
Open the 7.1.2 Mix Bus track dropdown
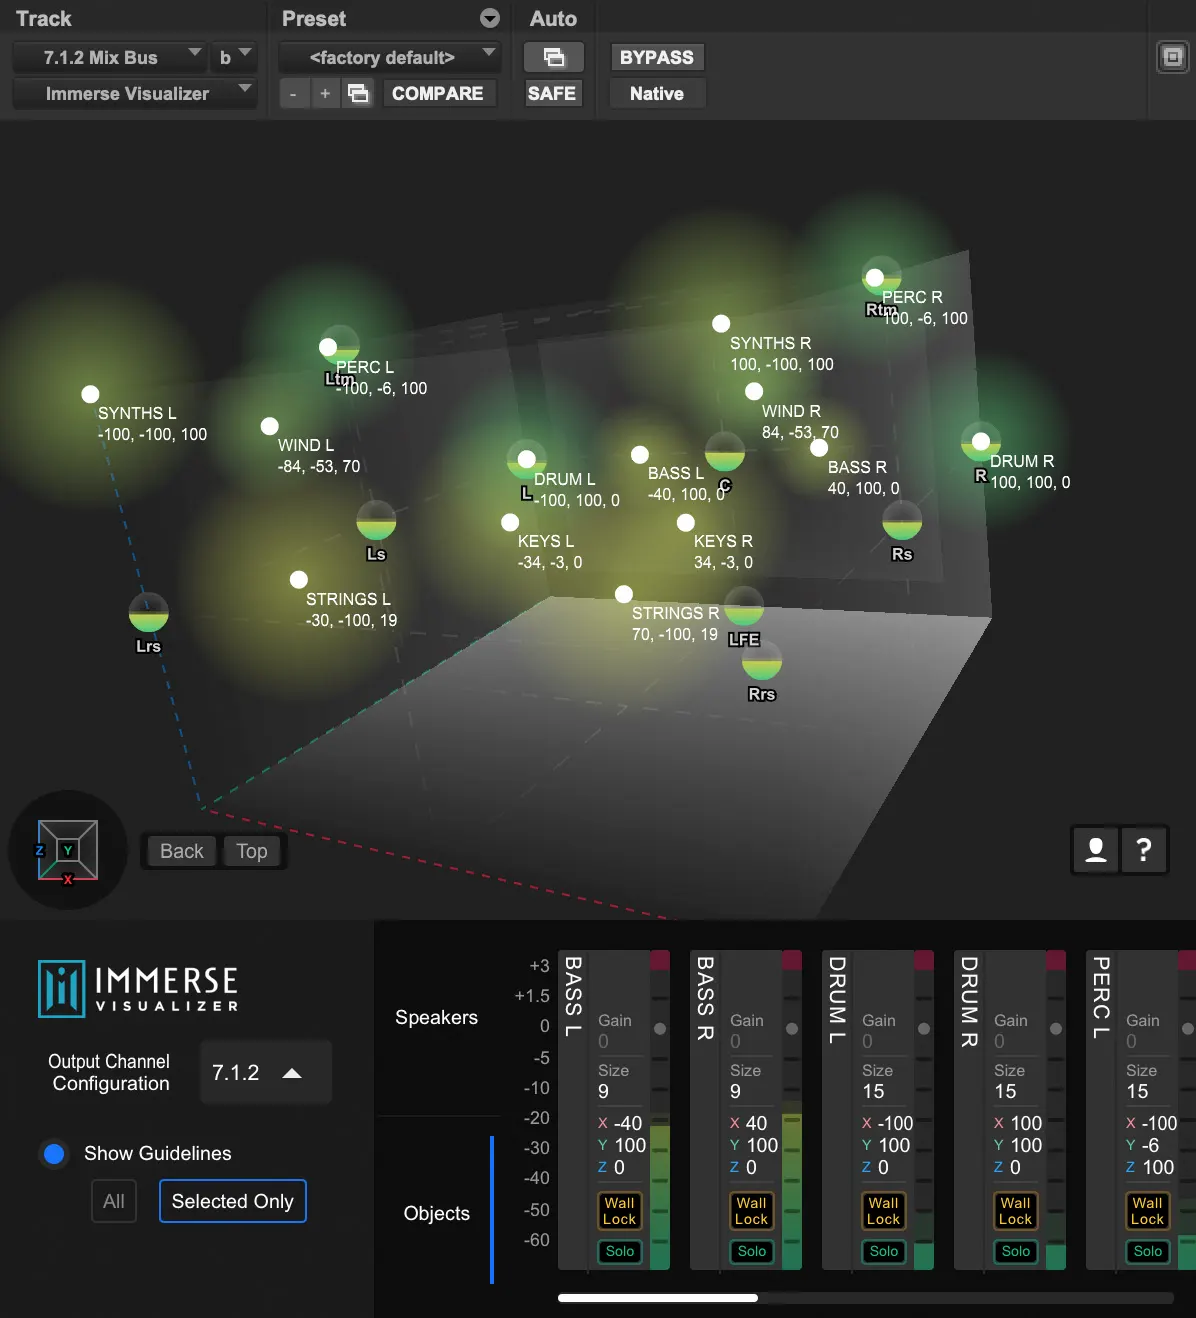coord(109,57)
